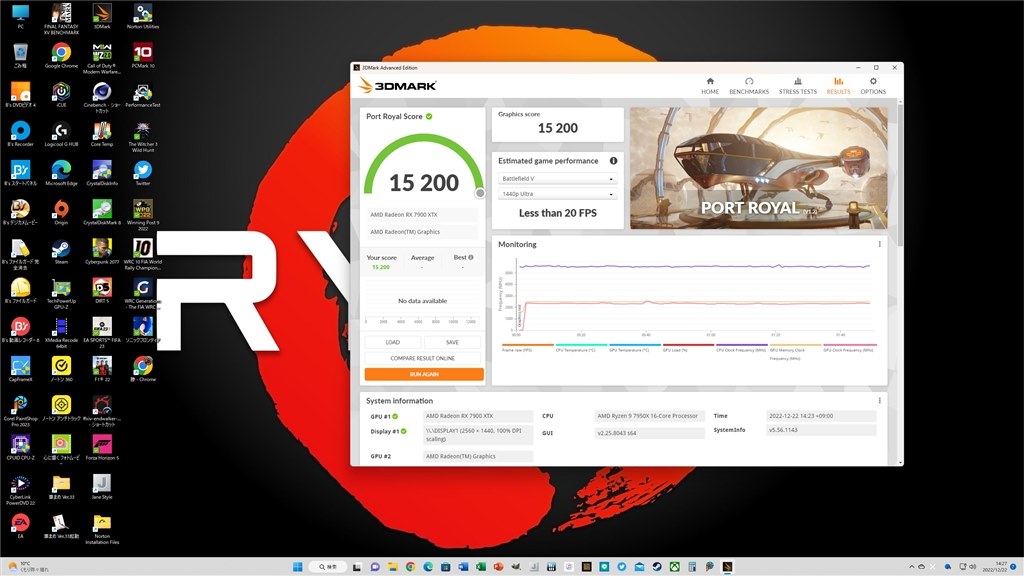The image size is (1024, 576).
Task: Open the 1440p Ultra resolution dropdown
Action: coord(557,194)
